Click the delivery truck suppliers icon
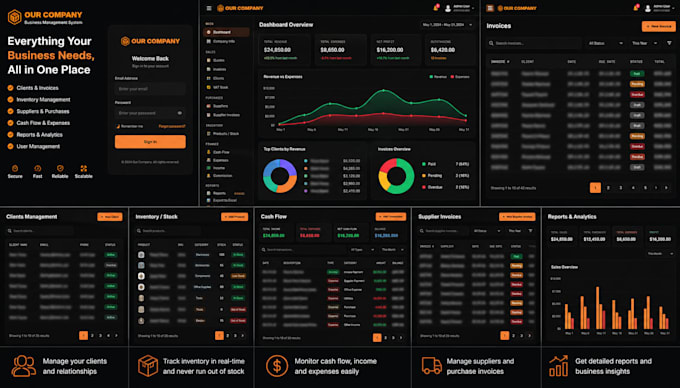Viewport: 680px width, 388px height. pos(432,365)
